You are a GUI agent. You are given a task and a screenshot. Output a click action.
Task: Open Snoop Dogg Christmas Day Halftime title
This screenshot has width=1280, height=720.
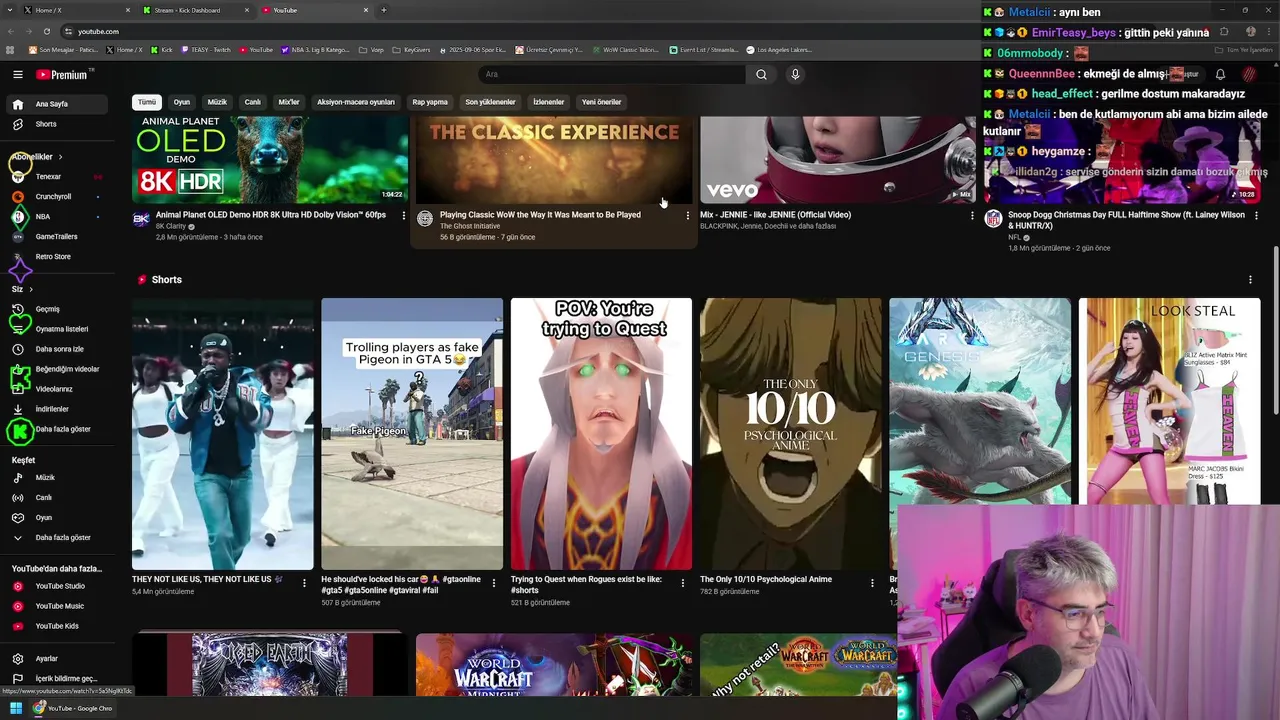(x=1126, y=220)
